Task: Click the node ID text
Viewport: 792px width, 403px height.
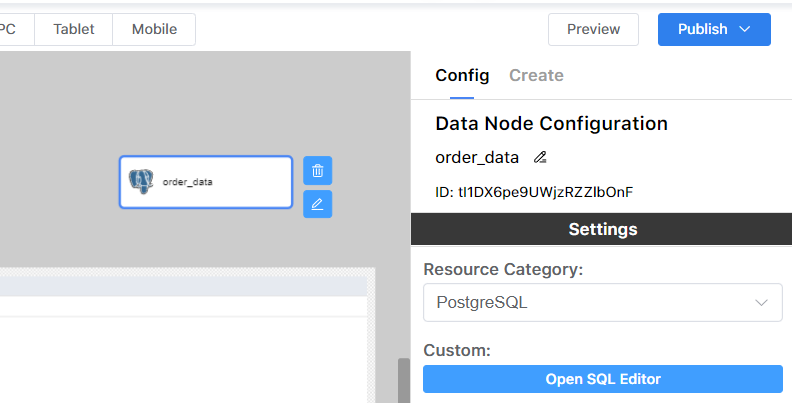Action: [534, 191]
